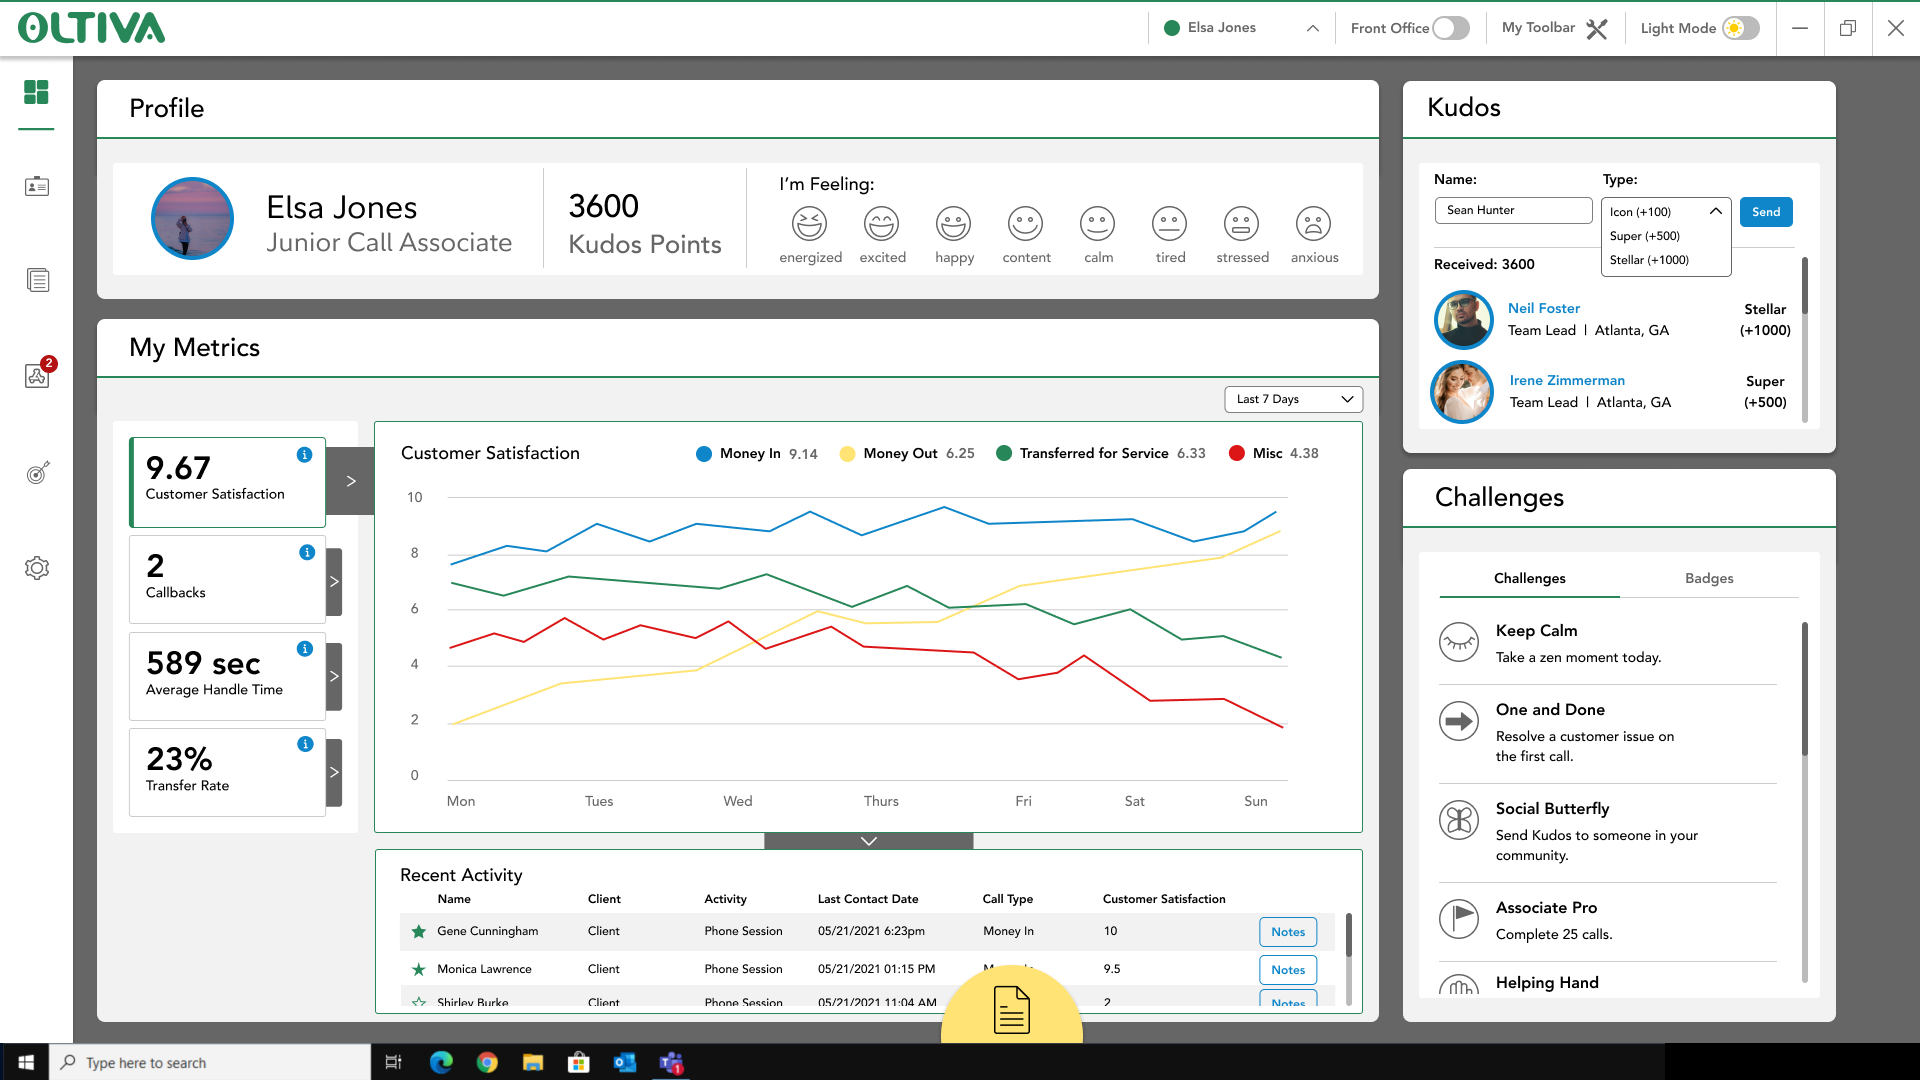The height and width of the screenshot is (1080, 1920).
Task: Click the Oltiva logo
Action: [91, 28]
